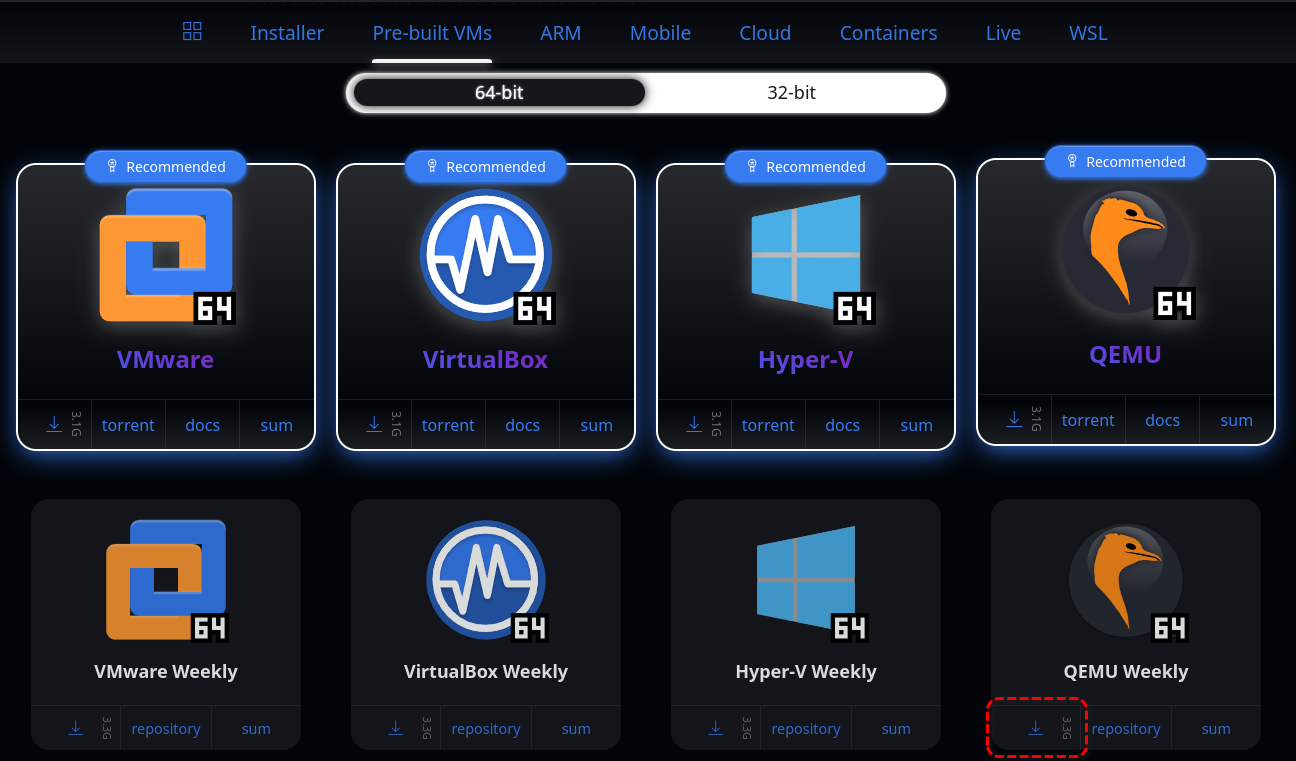Open the Mobile tab
Viewport: 1296px width, 761px height.
[660, 33]
